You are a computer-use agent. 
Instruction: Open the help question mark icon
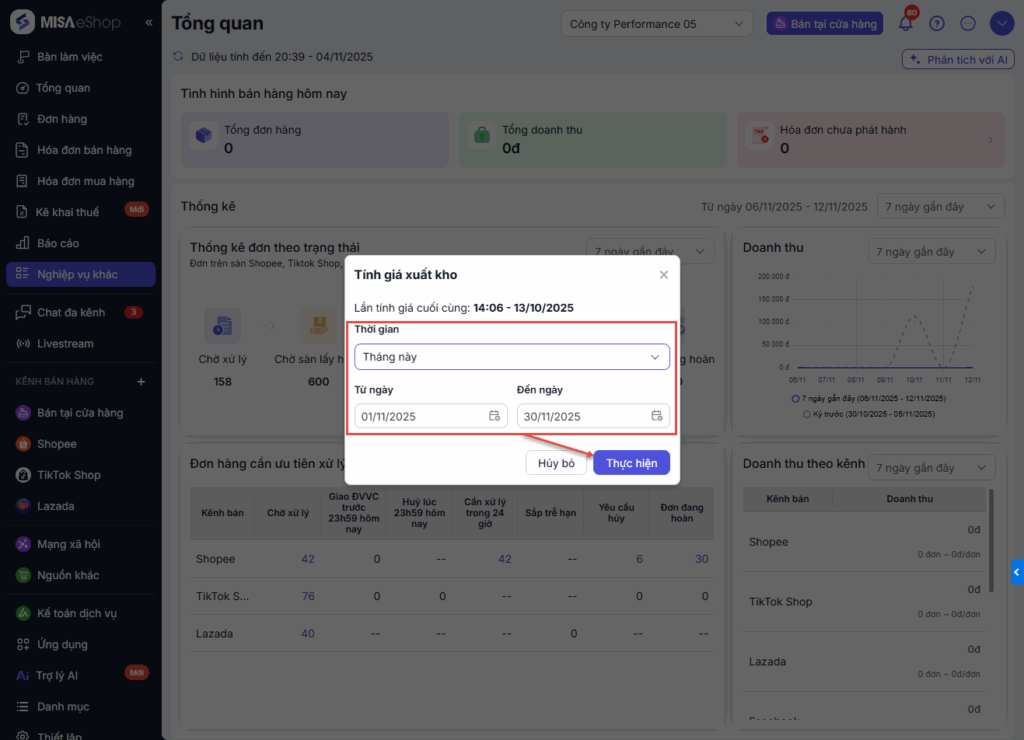pyautogui.click(x=937, y=24)
